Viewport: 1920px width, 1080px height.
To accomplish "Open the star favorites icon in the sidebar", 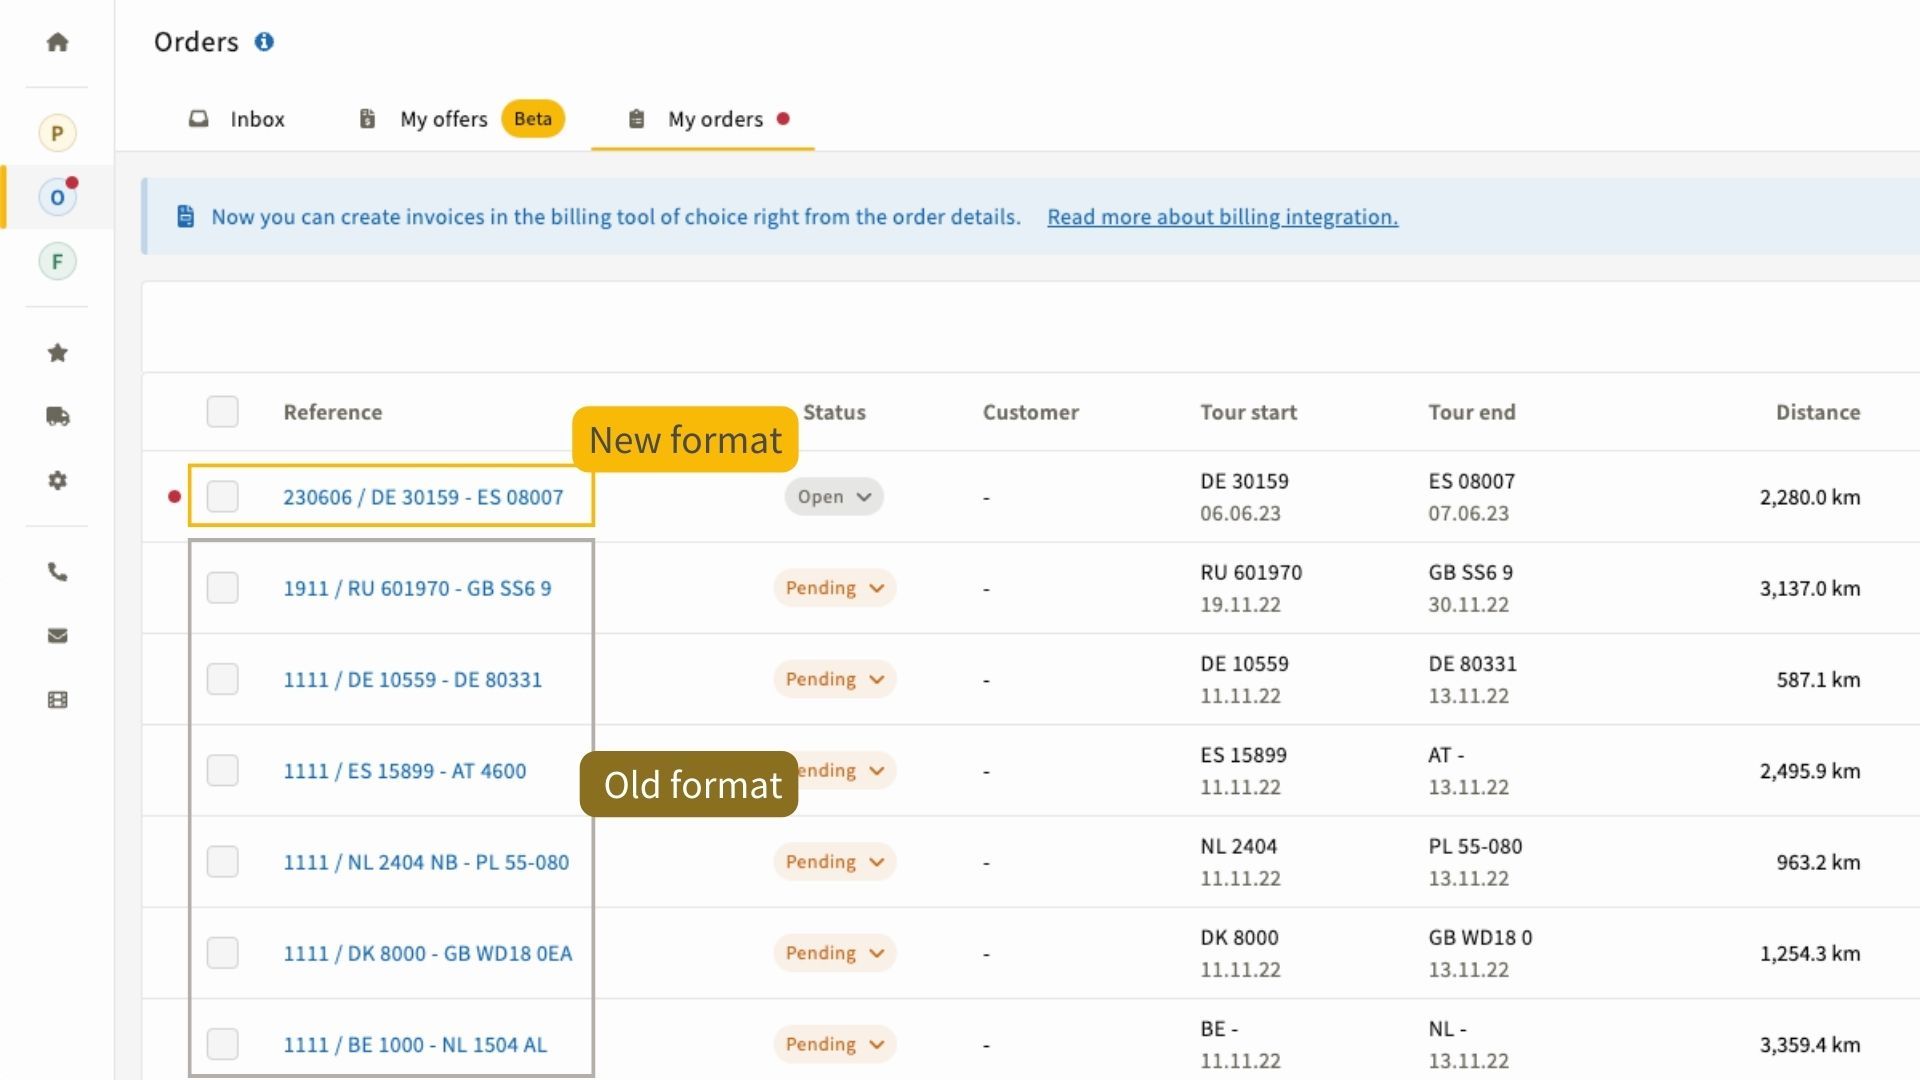I will [57, 353].
